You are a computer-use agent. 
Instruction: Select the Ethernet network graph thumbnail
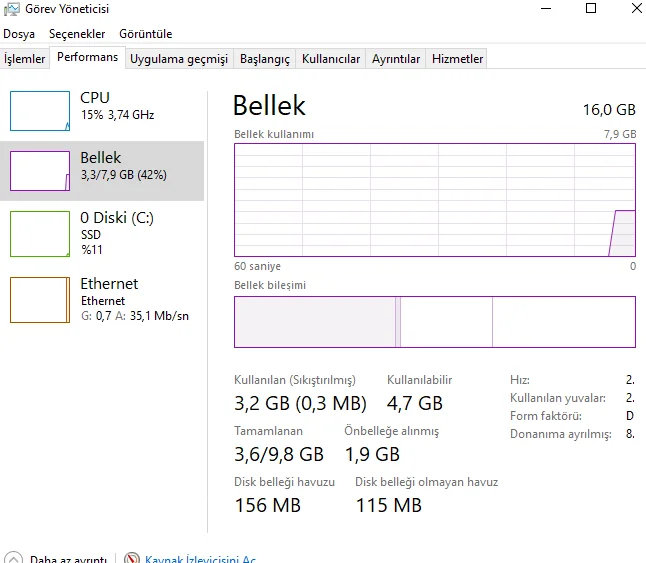tap(40, 299)
